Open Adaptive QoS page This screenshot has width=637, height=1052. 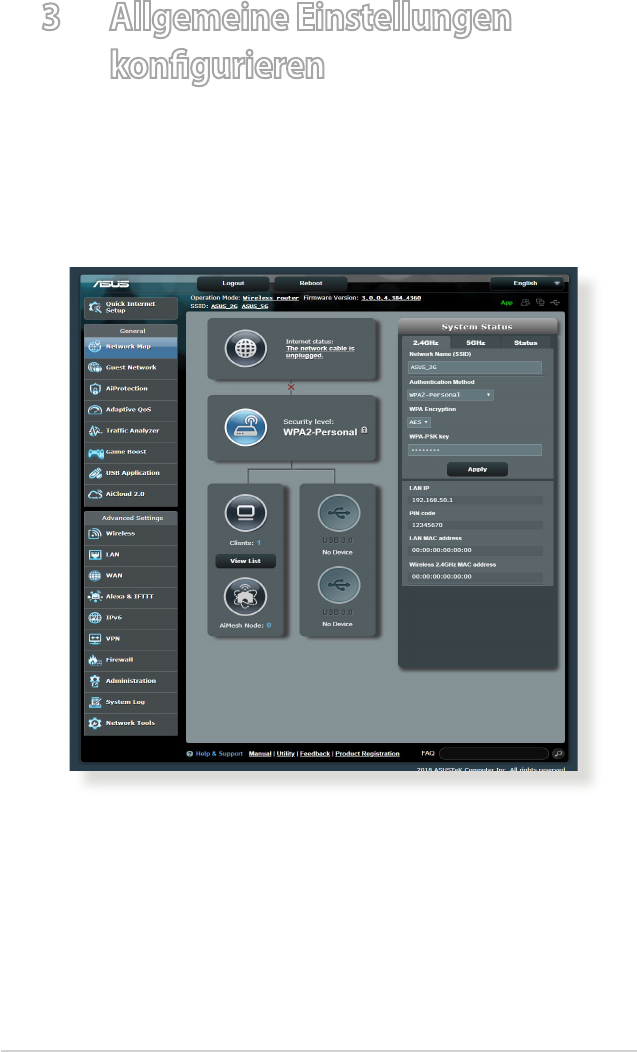pos(131,409)
